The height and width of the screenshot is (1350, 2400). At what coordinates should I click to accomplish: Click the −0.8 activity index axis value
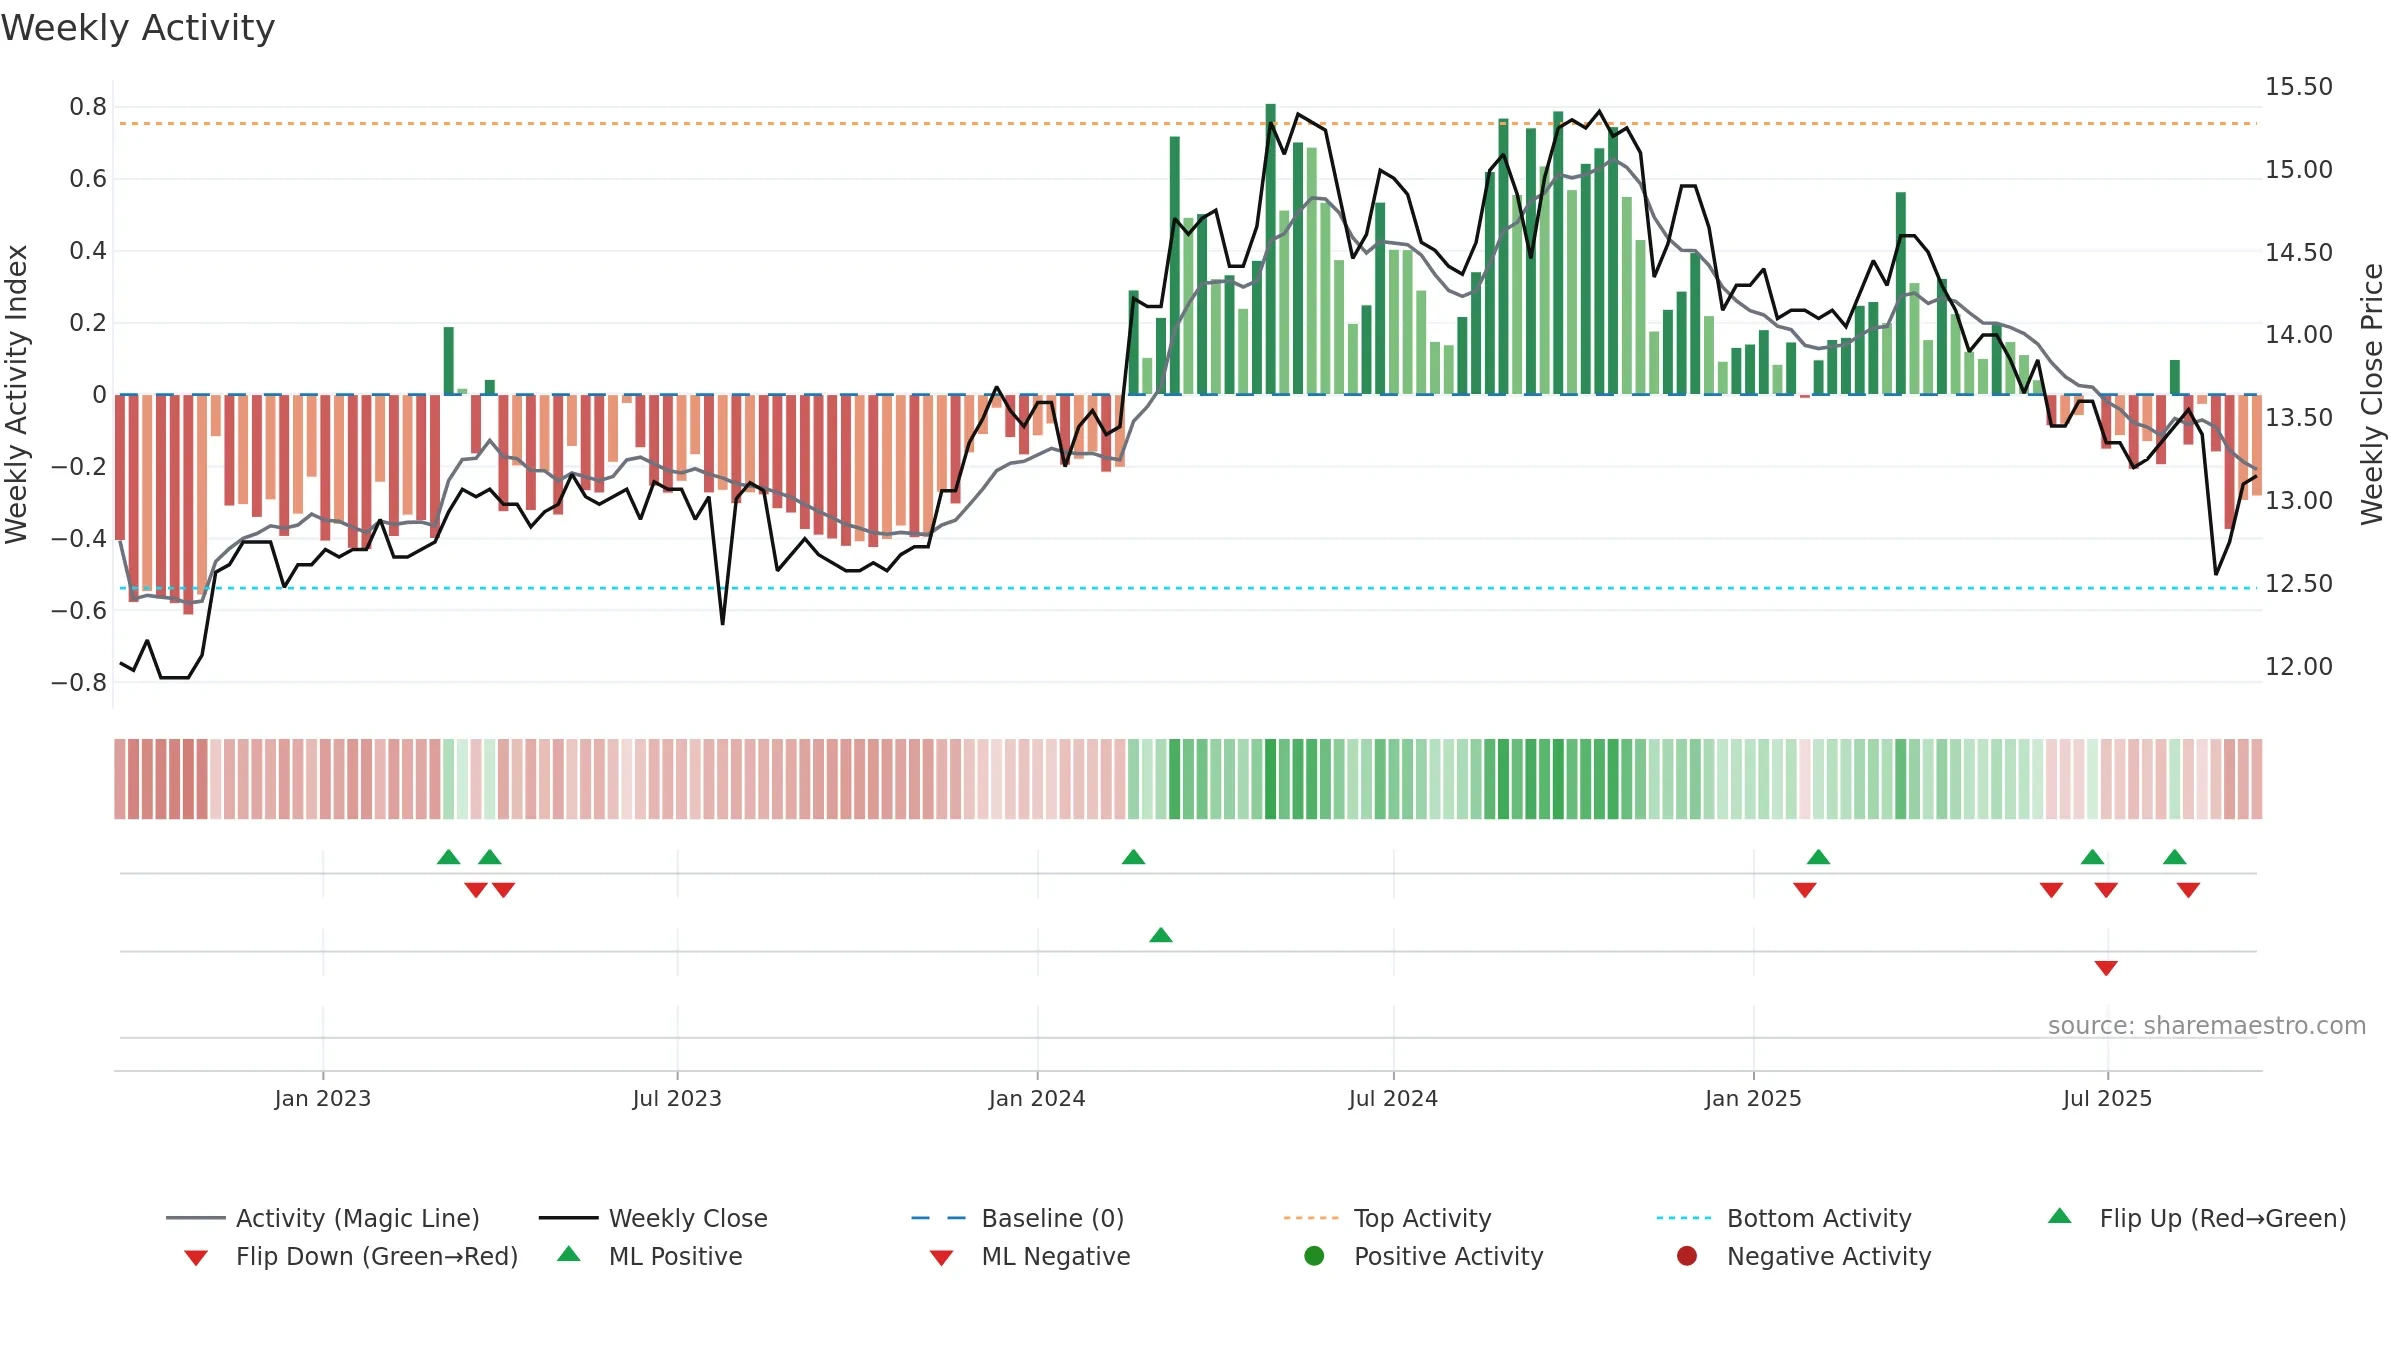(x=79, y=683)
